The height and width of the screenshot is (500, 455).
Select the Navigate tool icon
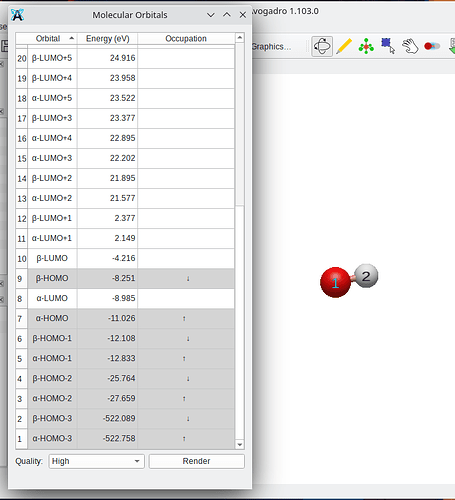click(322, 46)
